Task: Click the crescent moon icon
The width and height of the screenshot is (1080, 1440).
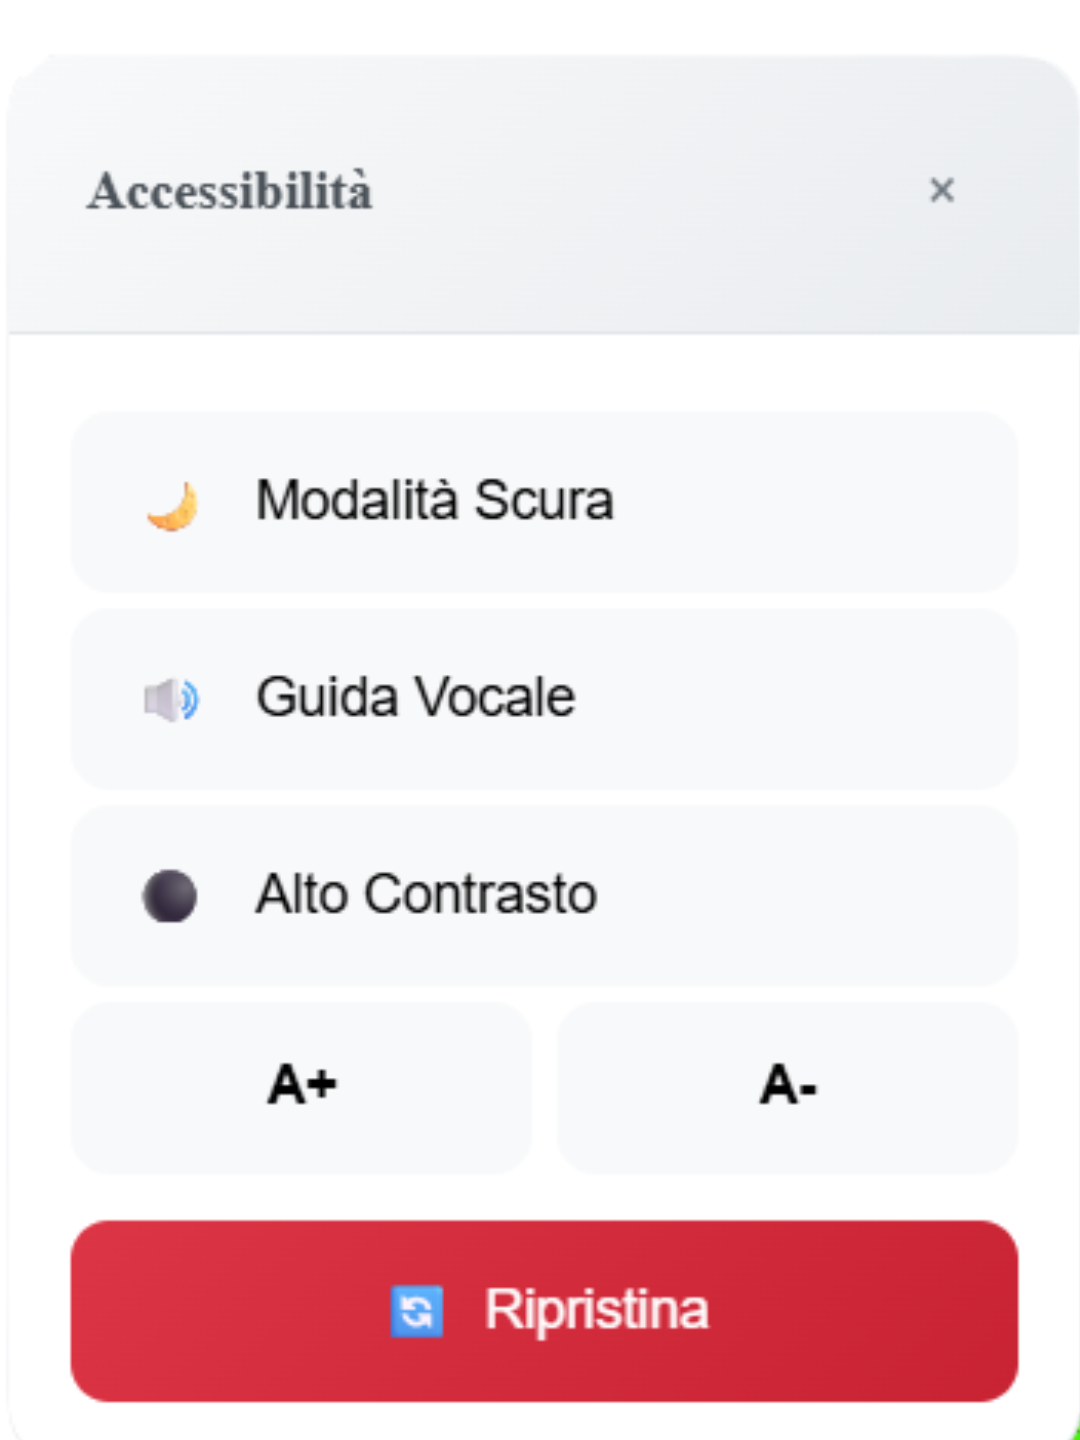Action: [172, 504]
